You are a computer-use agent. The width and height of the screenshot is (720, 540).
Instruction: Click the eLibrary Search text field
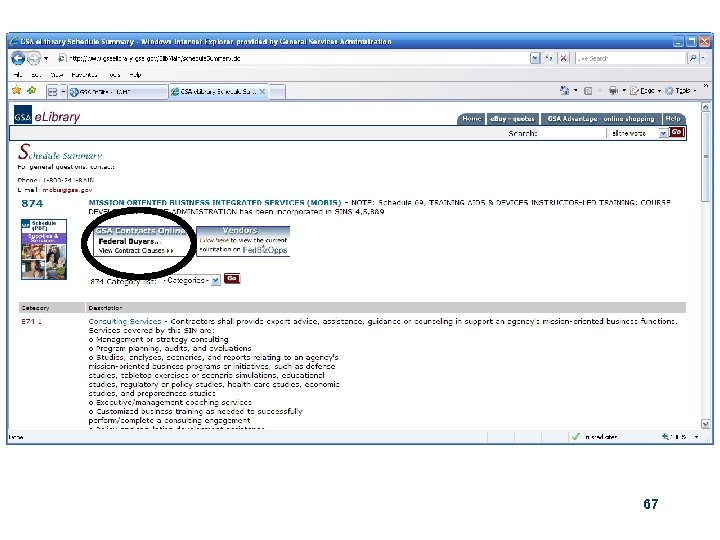572,133
